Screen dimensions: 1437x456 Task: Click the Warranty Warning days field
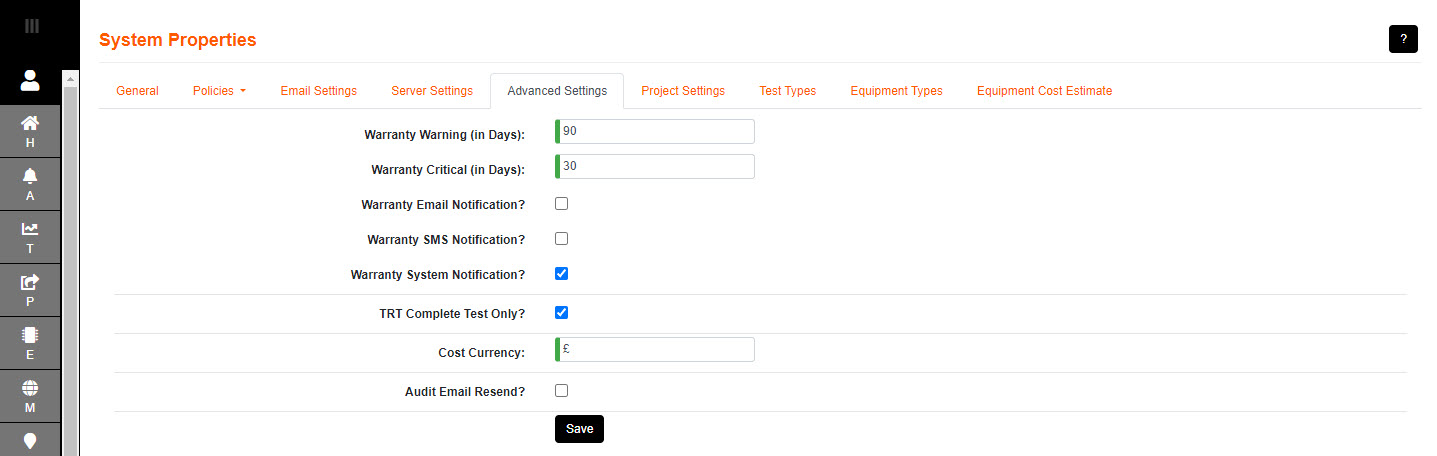(655, 132)
